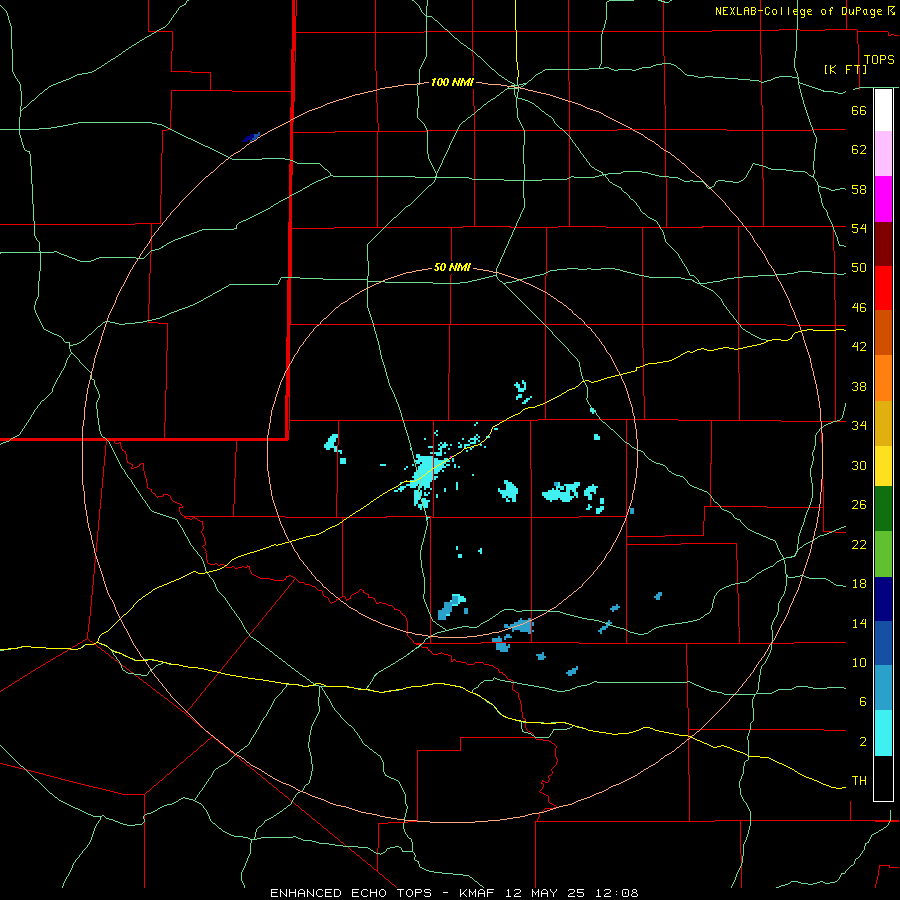Click the largest cyan echo at radar center
Viewport: 900px width, 900px height.
425,472
